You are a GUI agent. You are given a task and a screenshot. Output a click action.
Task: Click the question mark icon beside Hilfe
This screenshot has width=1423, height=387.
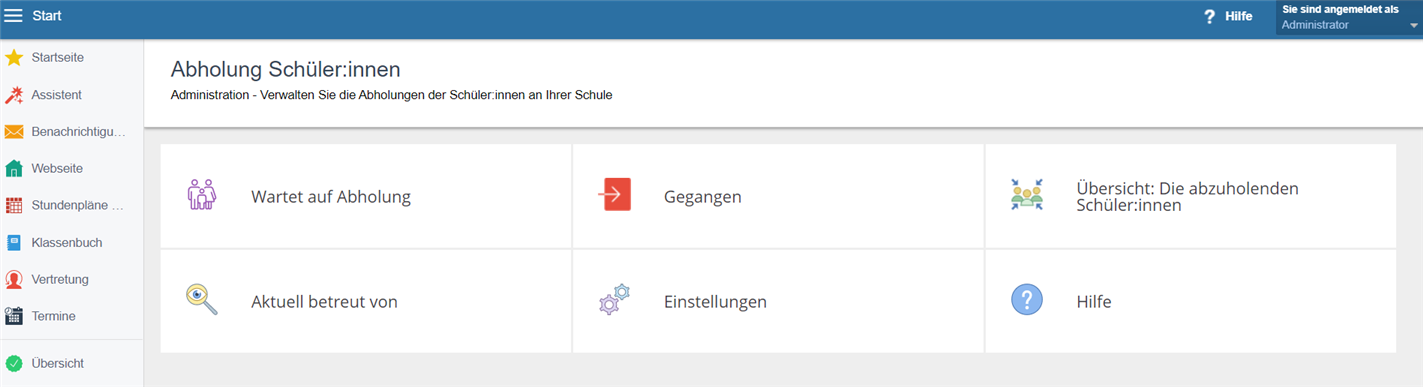pos(1209,17)
